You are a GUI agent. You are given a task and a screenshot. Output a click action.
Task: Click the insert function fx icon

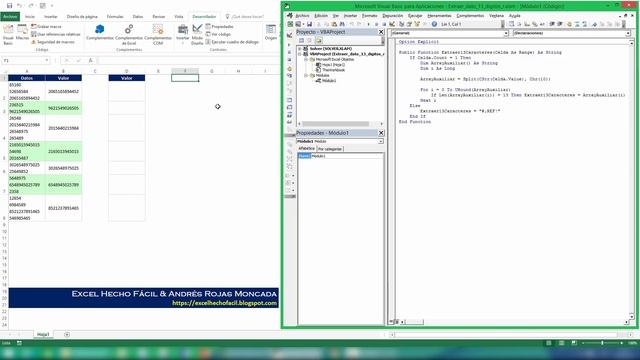click(x=91, y=60)
